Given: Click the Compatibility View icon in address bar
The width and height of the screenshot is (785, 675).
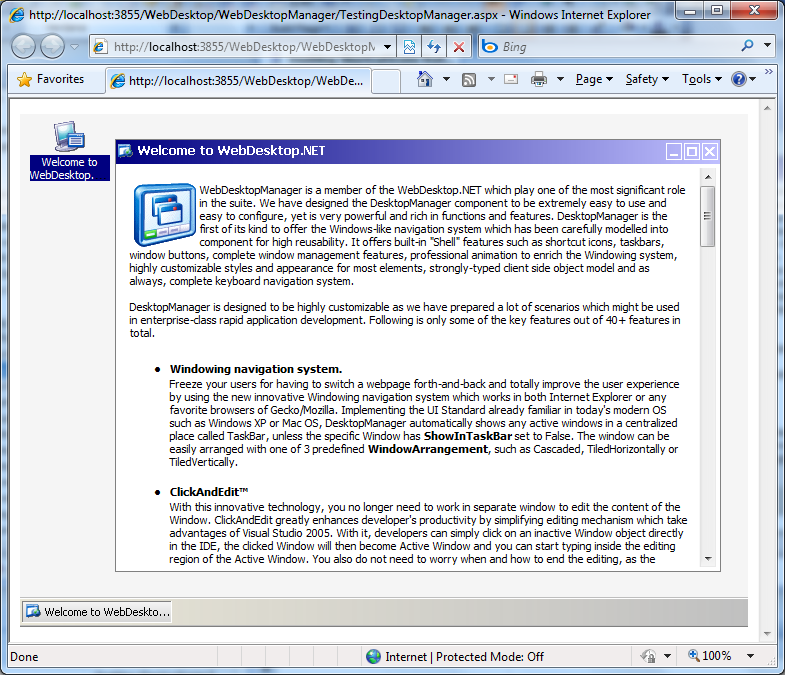Looking at the screenshot, I should point(409,47).
